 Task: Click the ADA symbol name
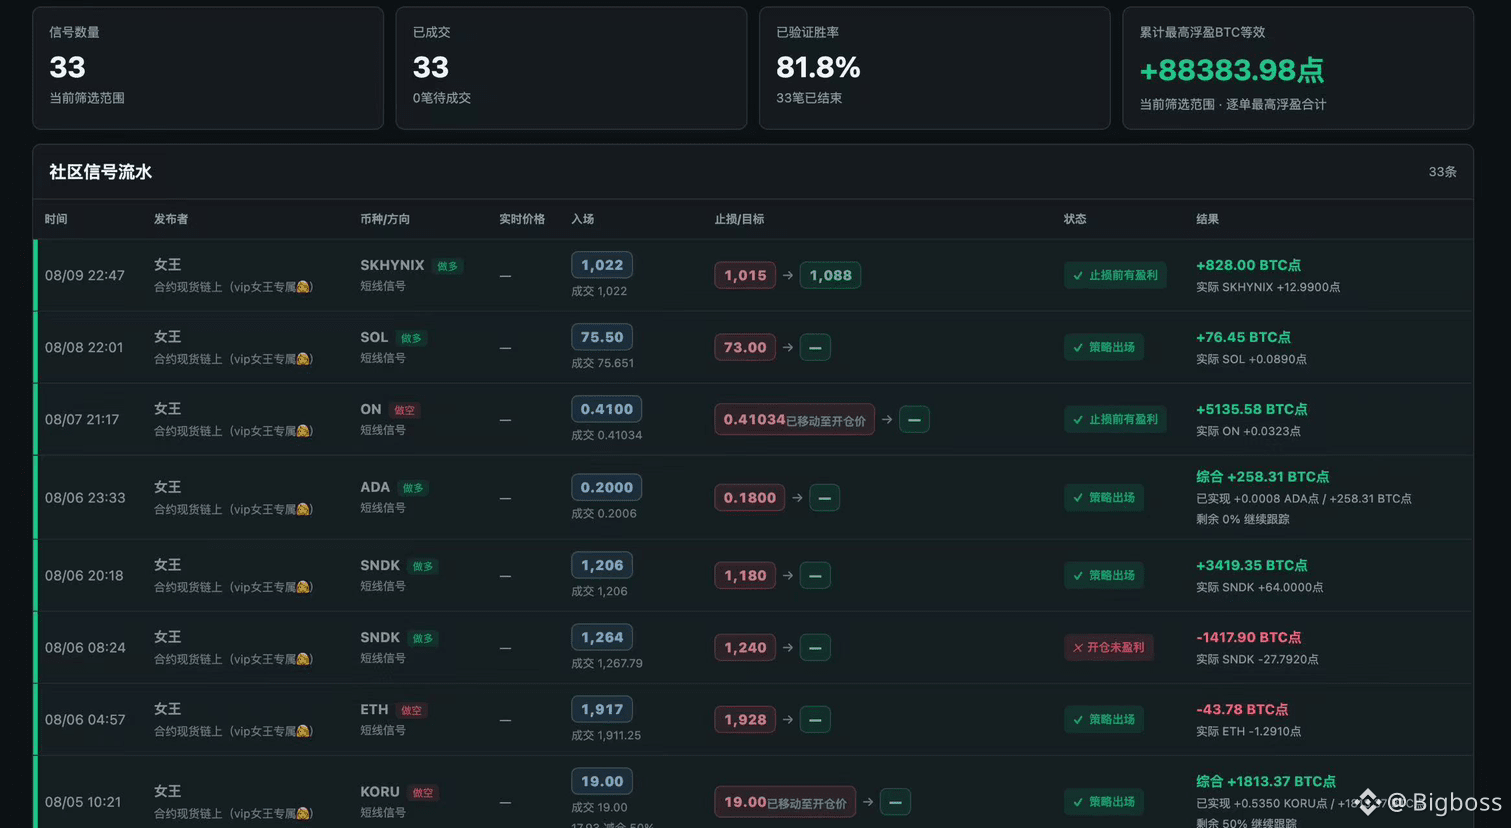pyautogui.click(x=375, y=487)
